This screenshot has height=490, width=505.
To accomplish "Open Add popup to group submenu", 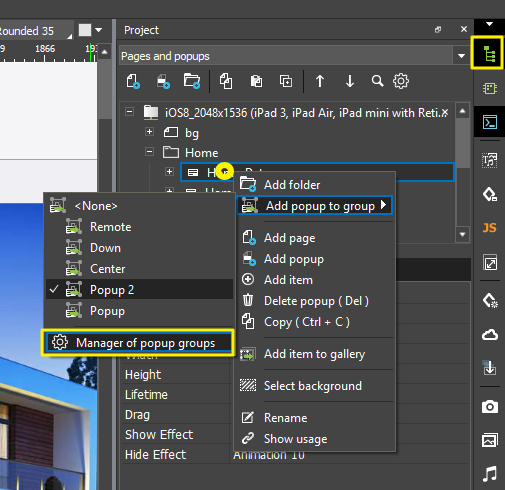I will point(315,205).
